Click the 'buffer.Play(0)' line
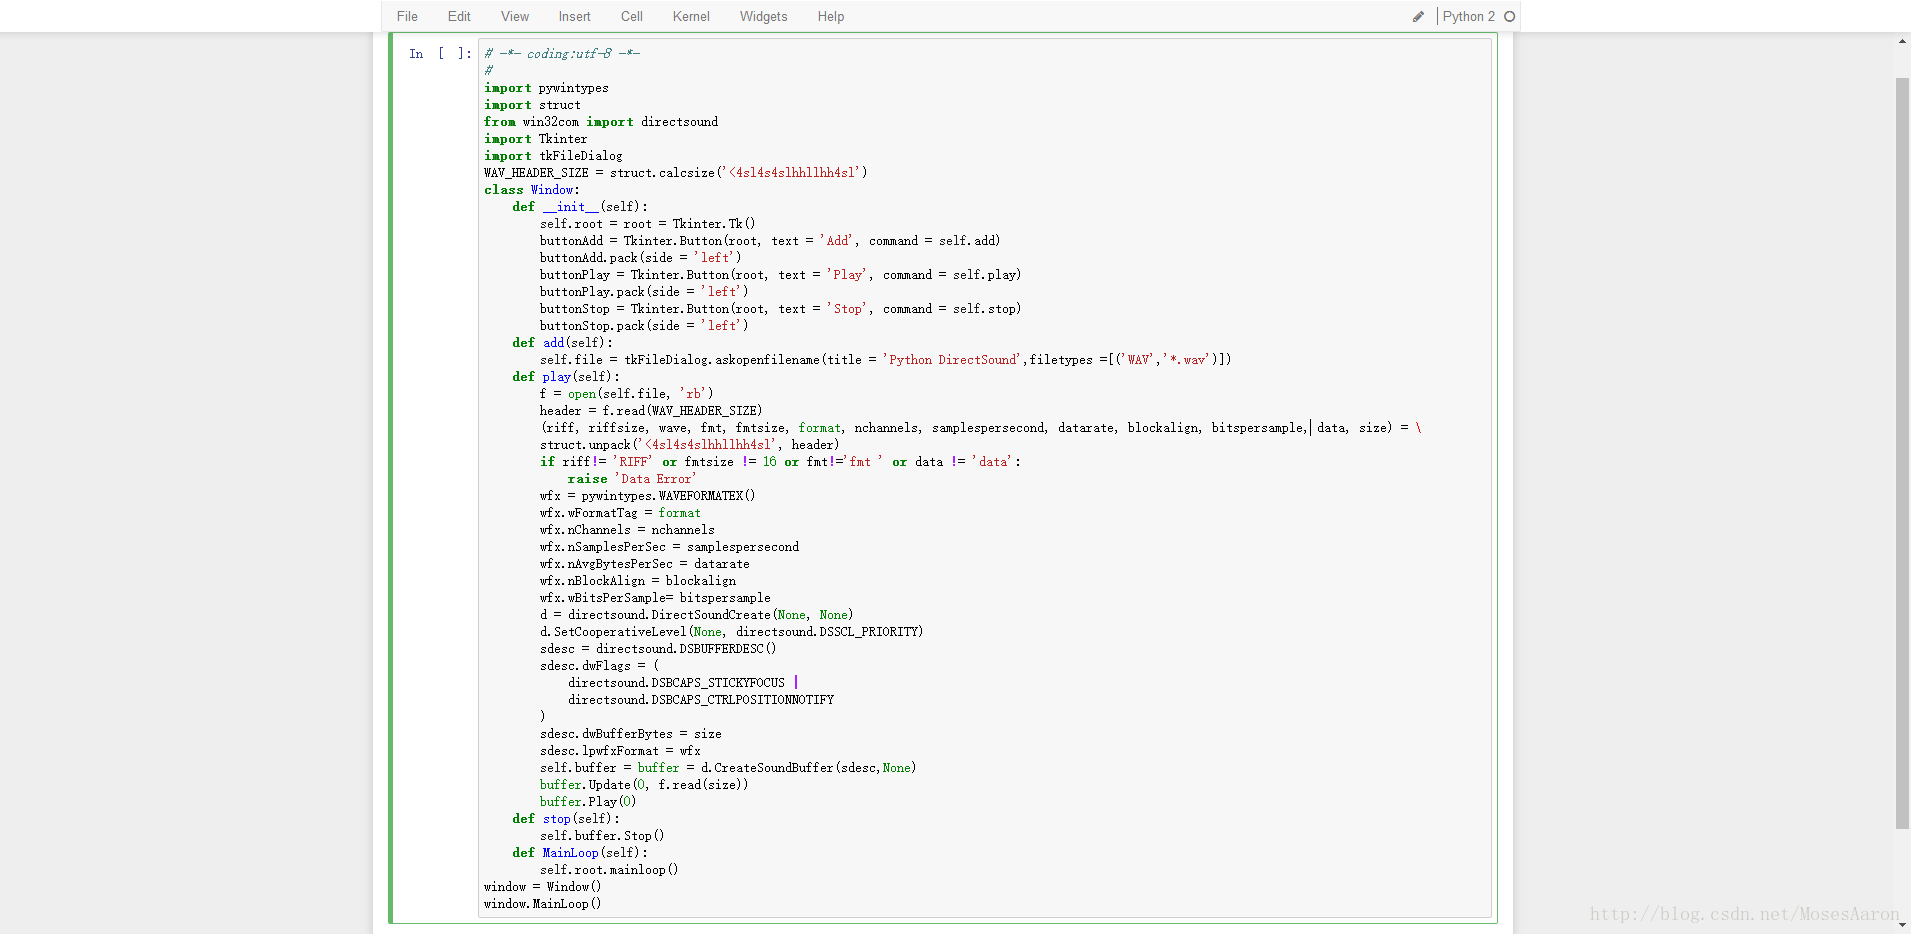This screenshot has width=1911, height=934. [588, 802]
